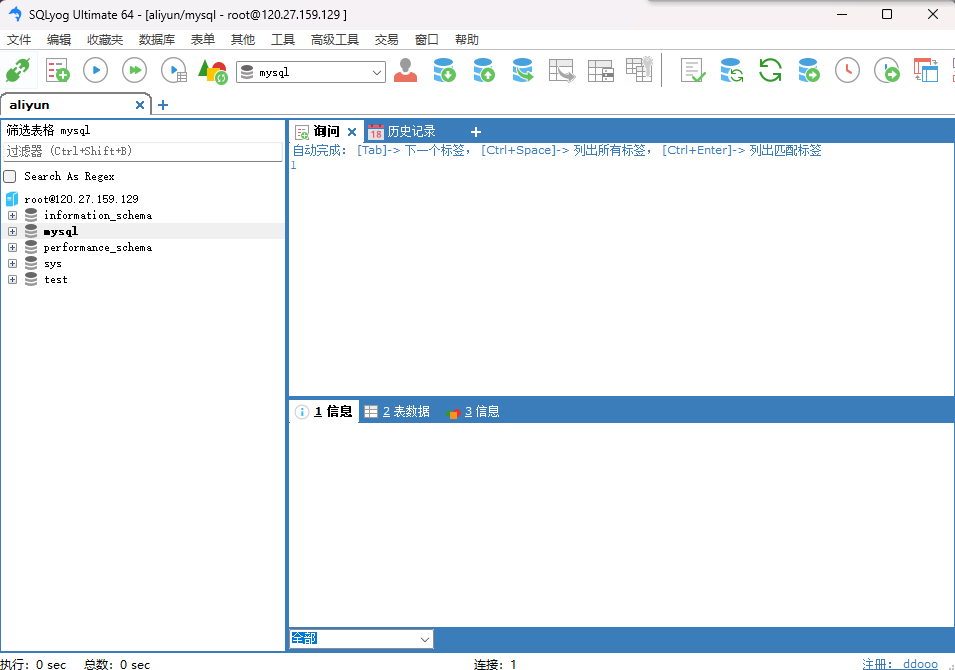Viewport: 955px width, 670px height.
Task: Click the document with green checkmark icon
Action: coord(692,71)
